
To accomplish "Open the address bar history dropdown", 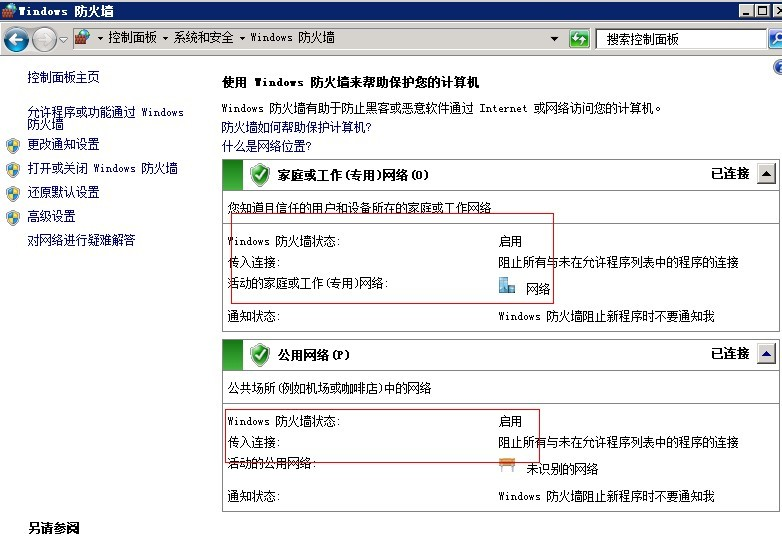I will (555, 39).
